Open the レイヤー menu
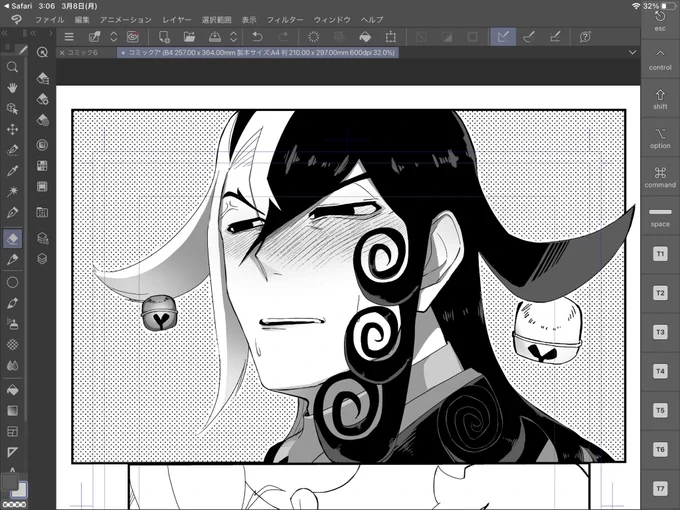 point(177,20)
